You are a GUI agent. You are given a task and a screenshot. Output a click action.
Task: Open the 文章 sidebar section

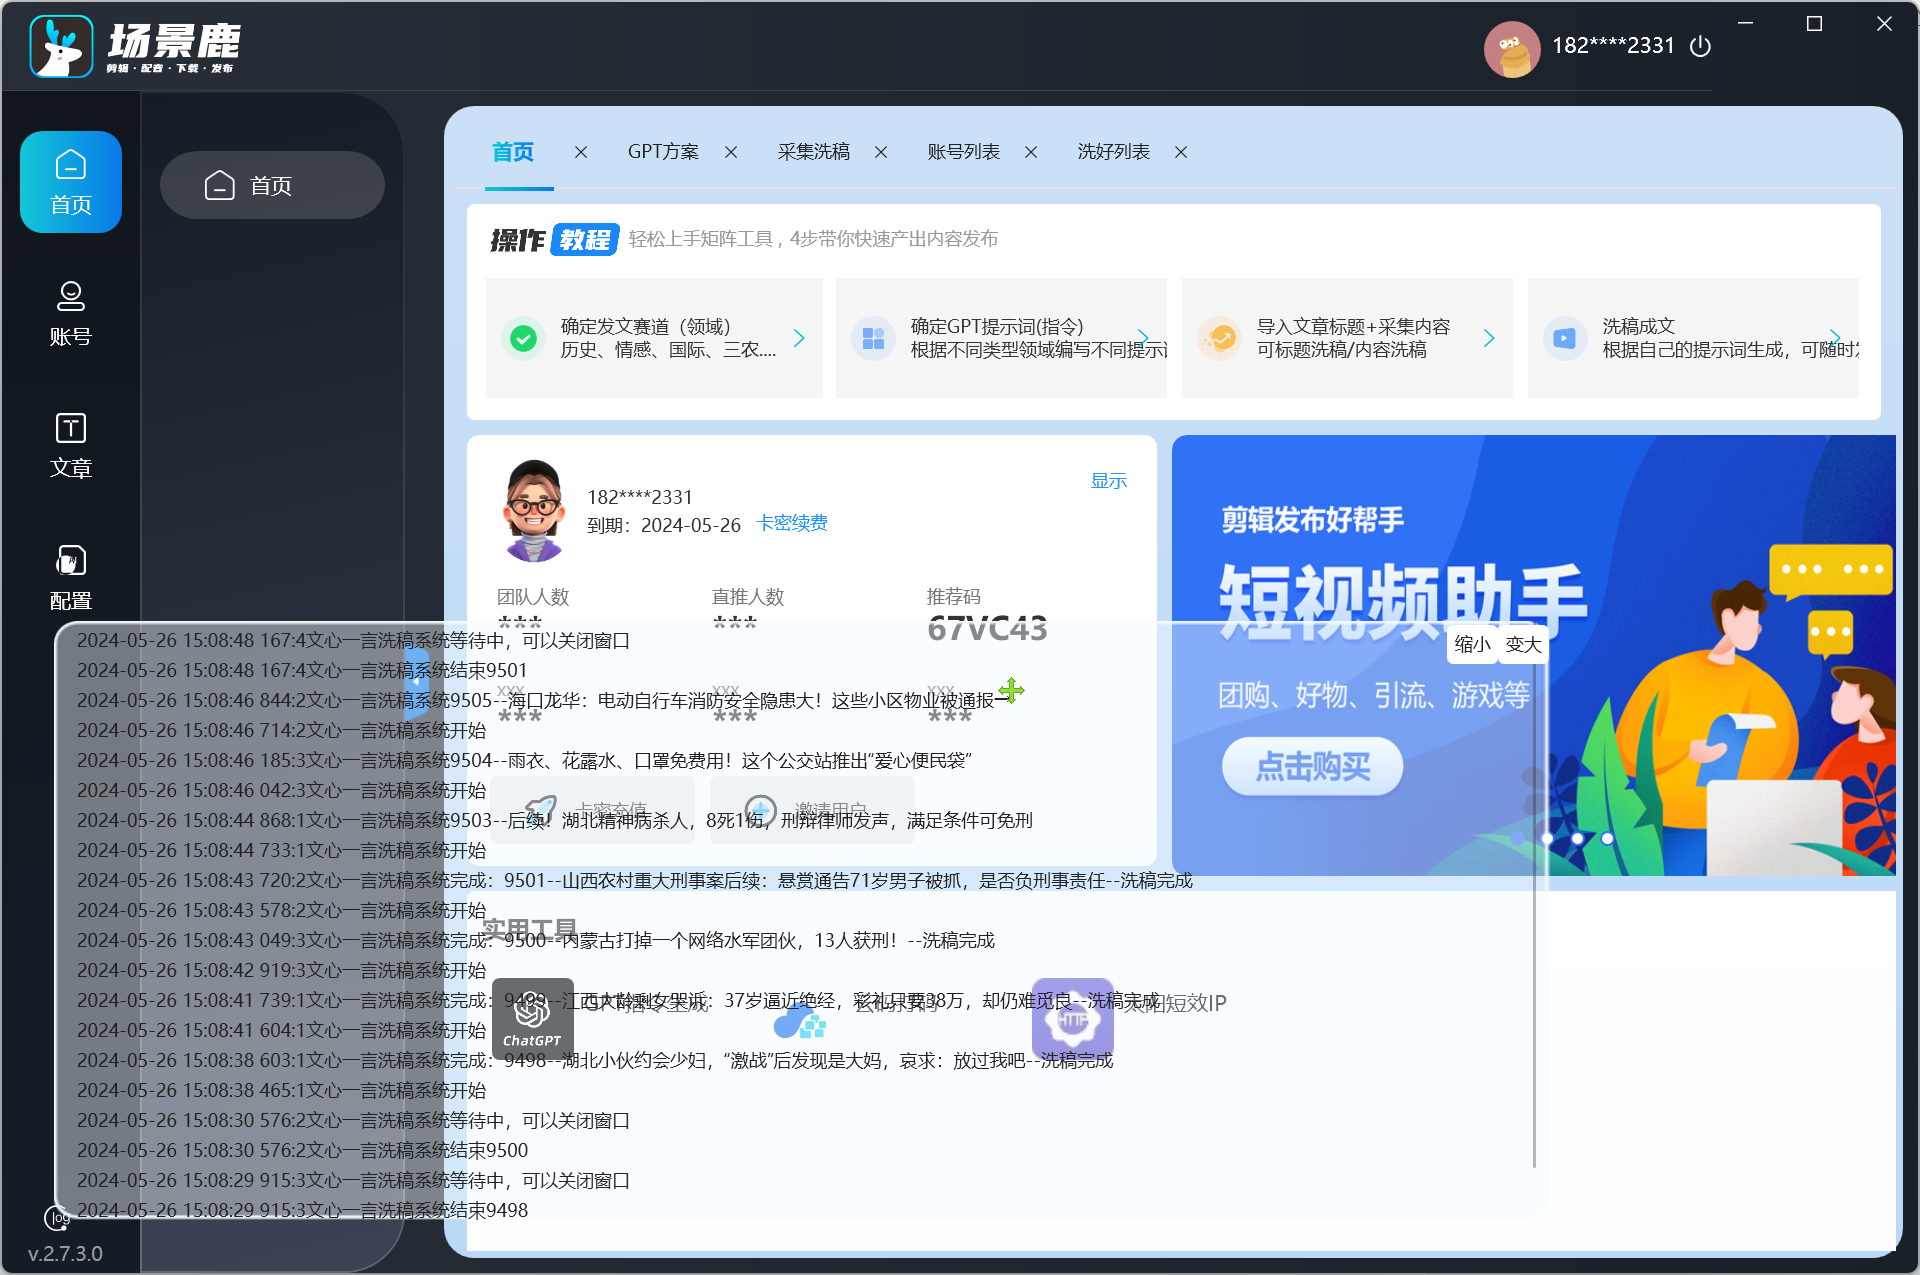pyautogui.click(x=70, y=445)
